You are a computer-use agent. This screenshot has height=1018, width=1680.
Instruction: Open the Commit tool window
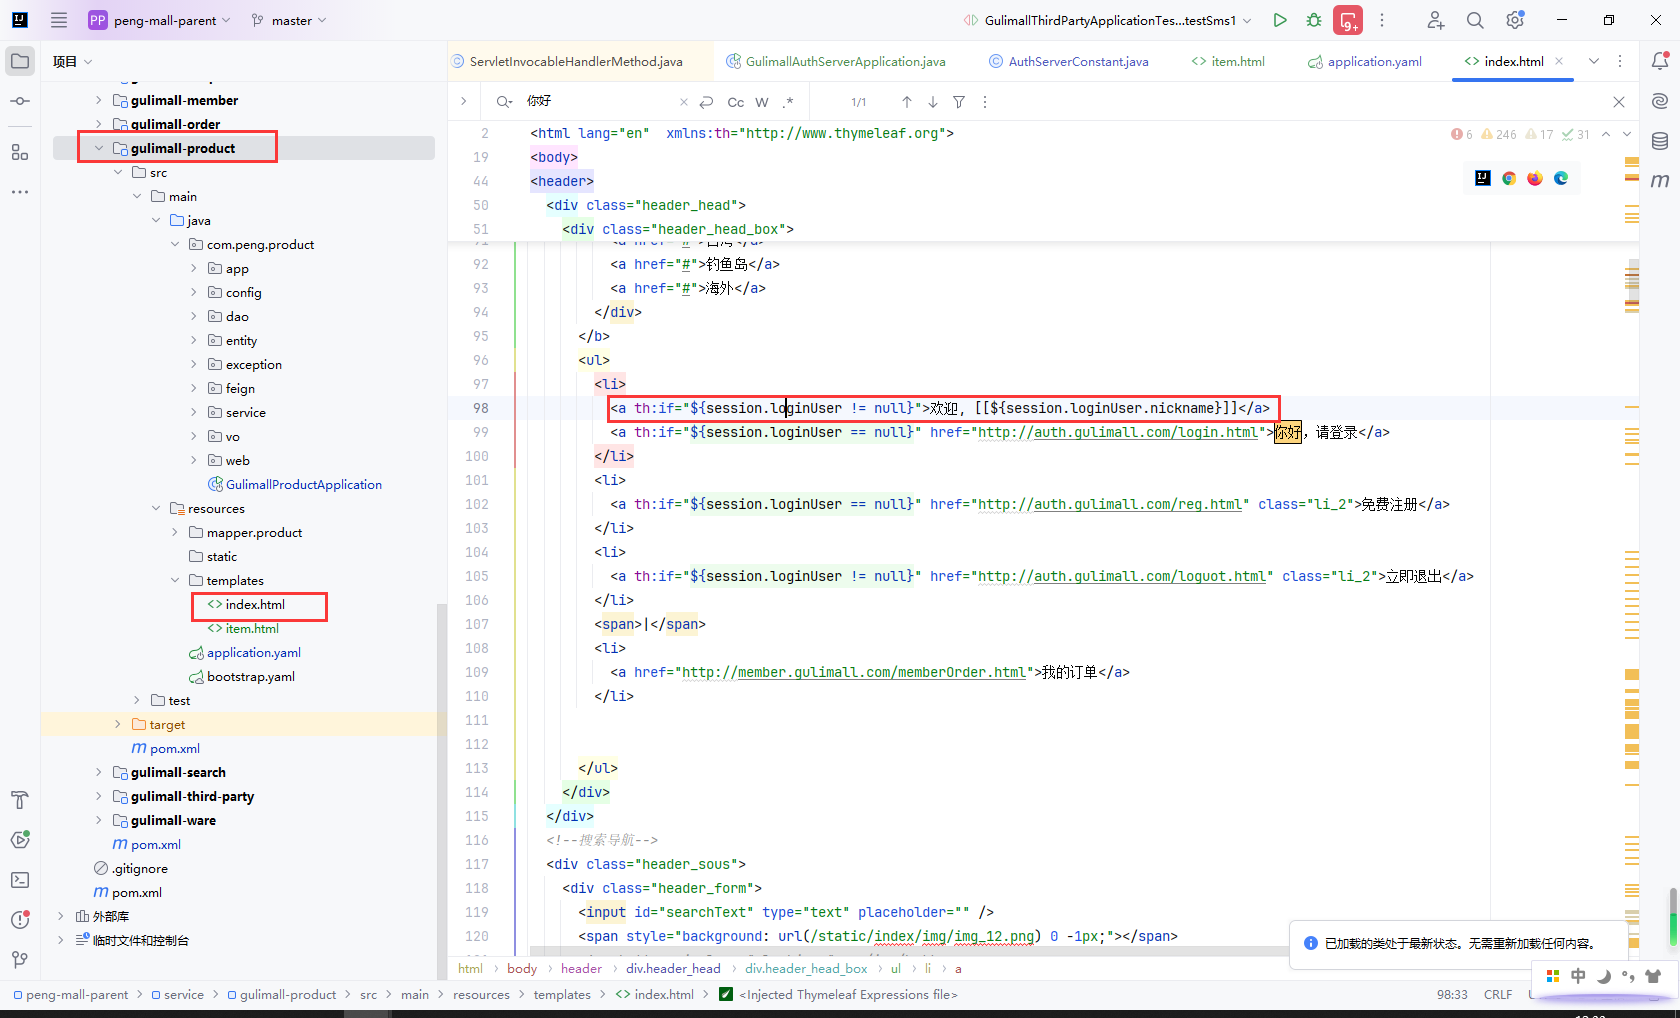pyautogui.click(x=20, y=101)
